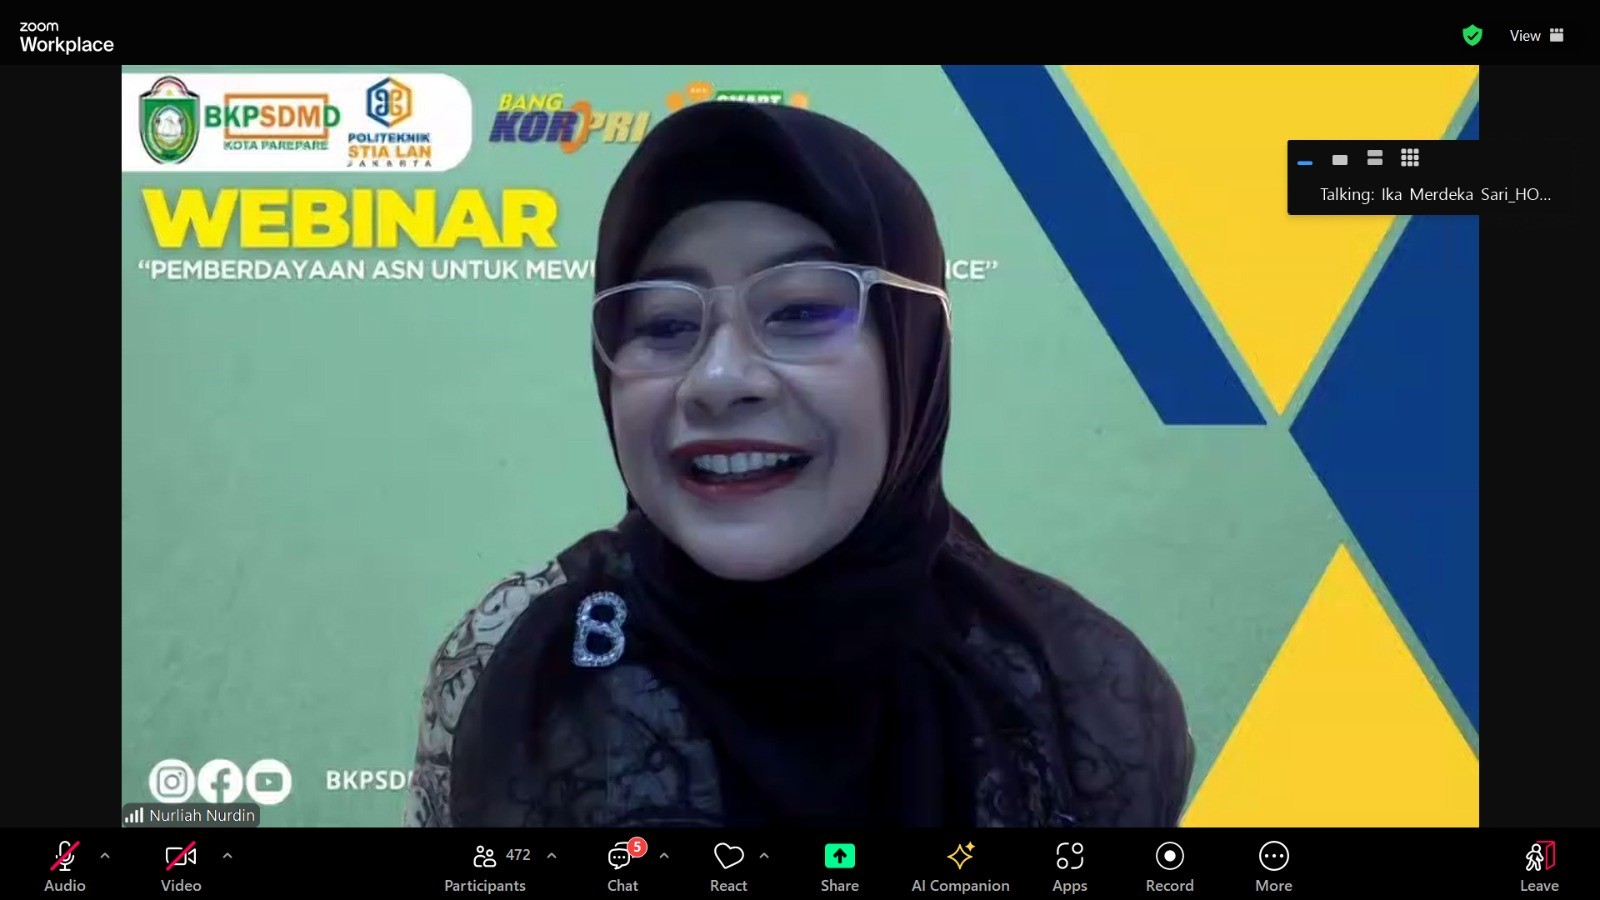Screen dimensions: 1600x900
Task: Click the Talking: Ika Merdeka Sari label
Action: click(x=1435, y=194)
